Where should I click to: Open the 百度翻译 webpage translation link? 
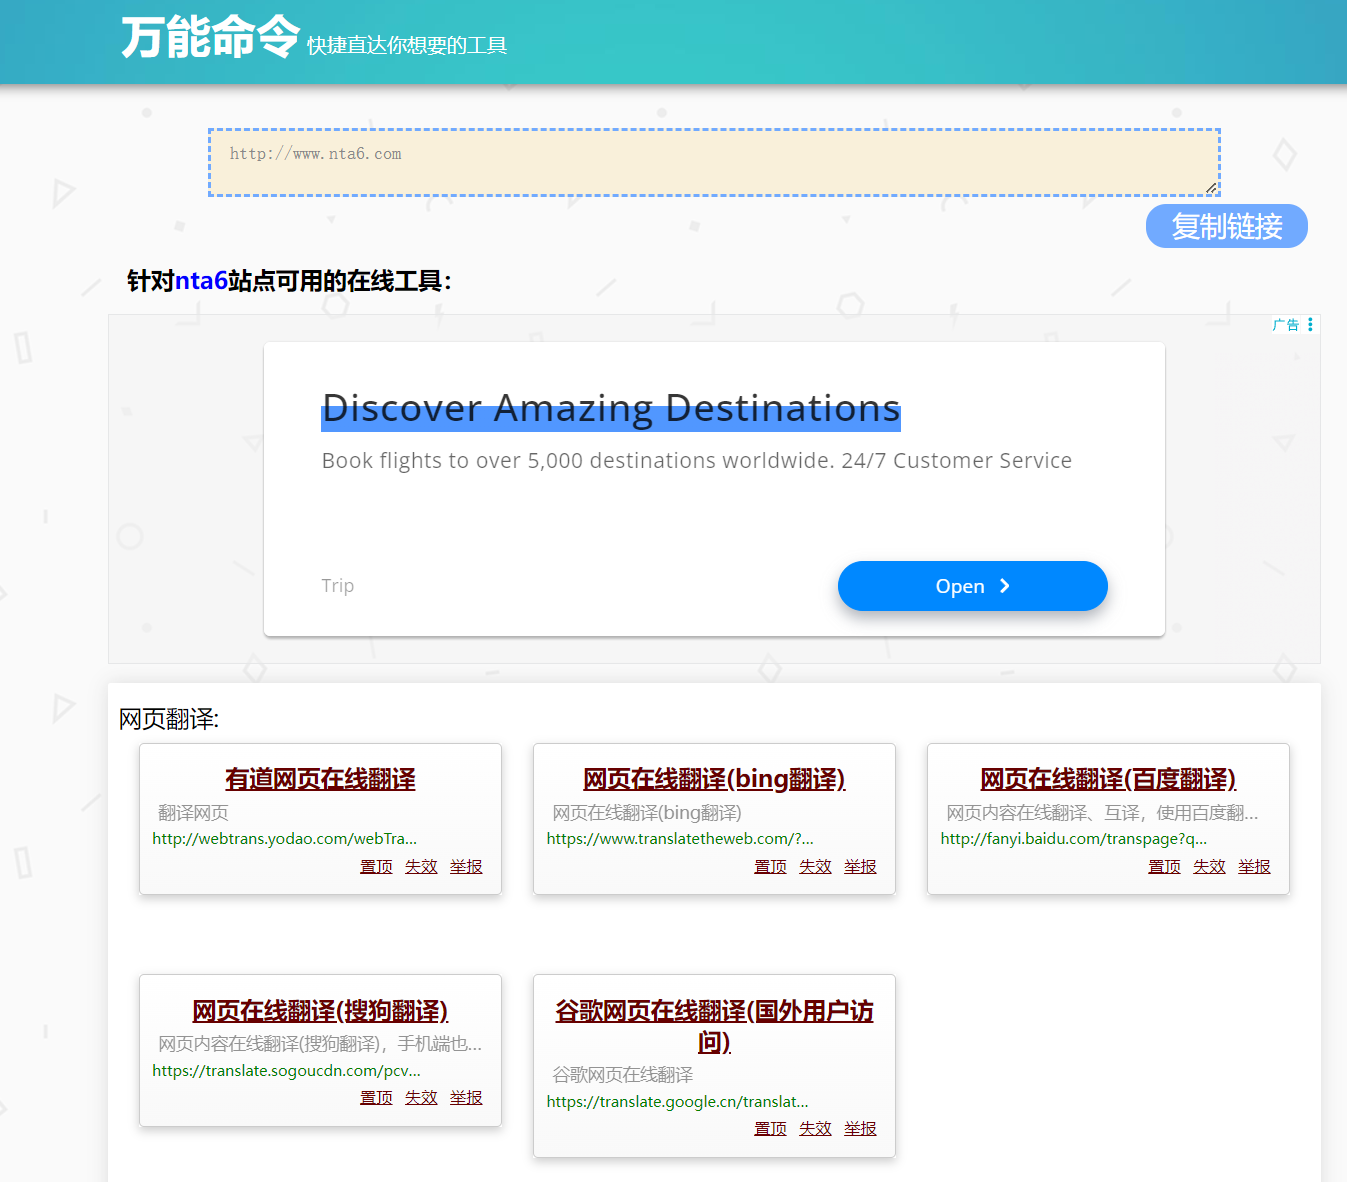click(x=1108, y=779)
